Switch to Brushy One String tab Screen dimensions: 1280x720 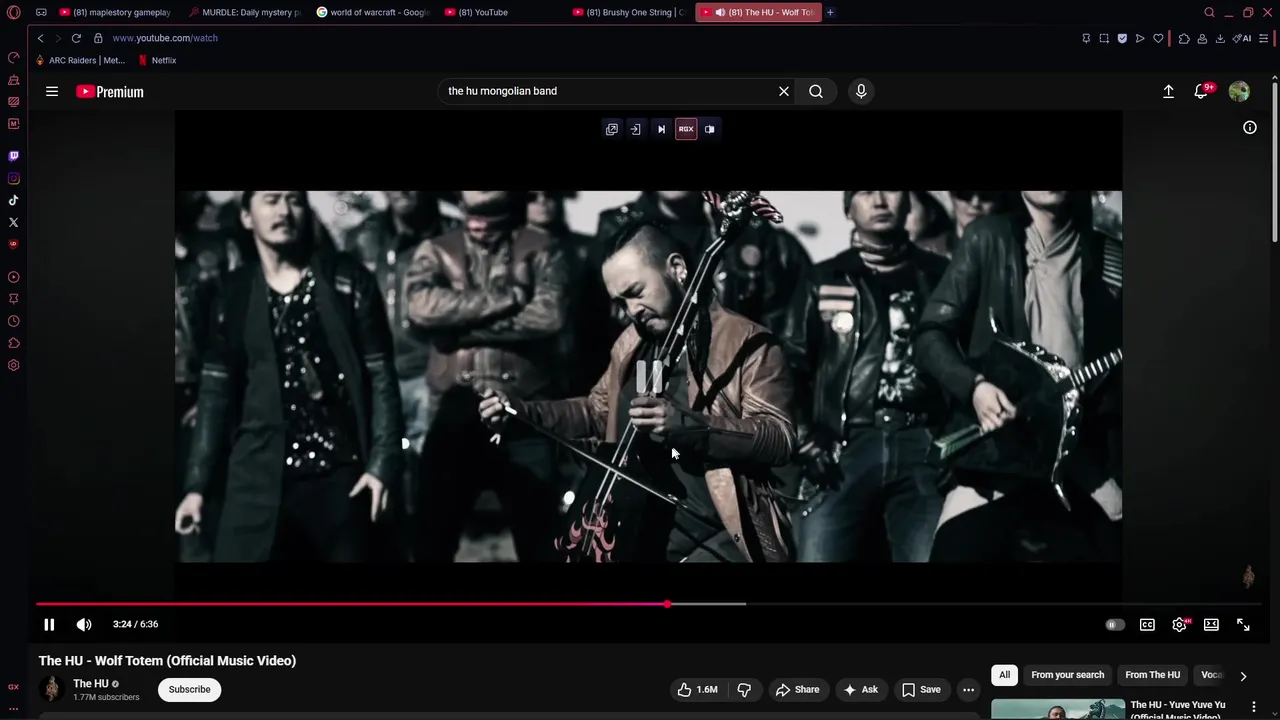tap(628, 12)
